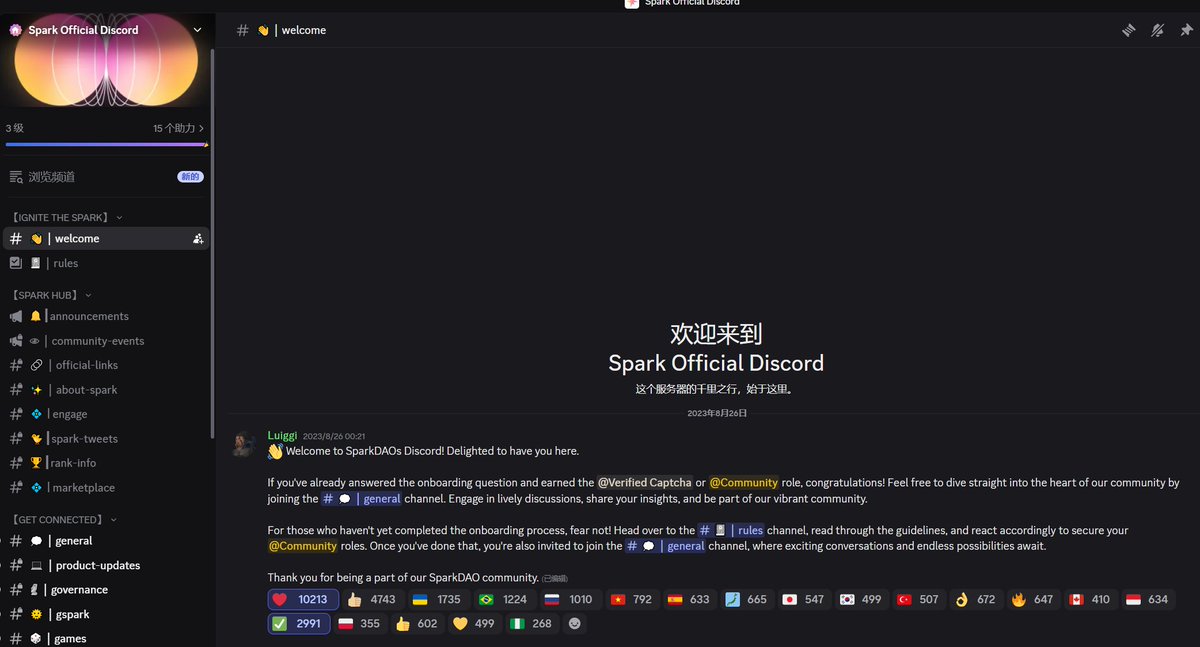The height and width of the screenshot is (647, 1200).
Task: Click the server boost progress bar
Action: coord(106,145)
